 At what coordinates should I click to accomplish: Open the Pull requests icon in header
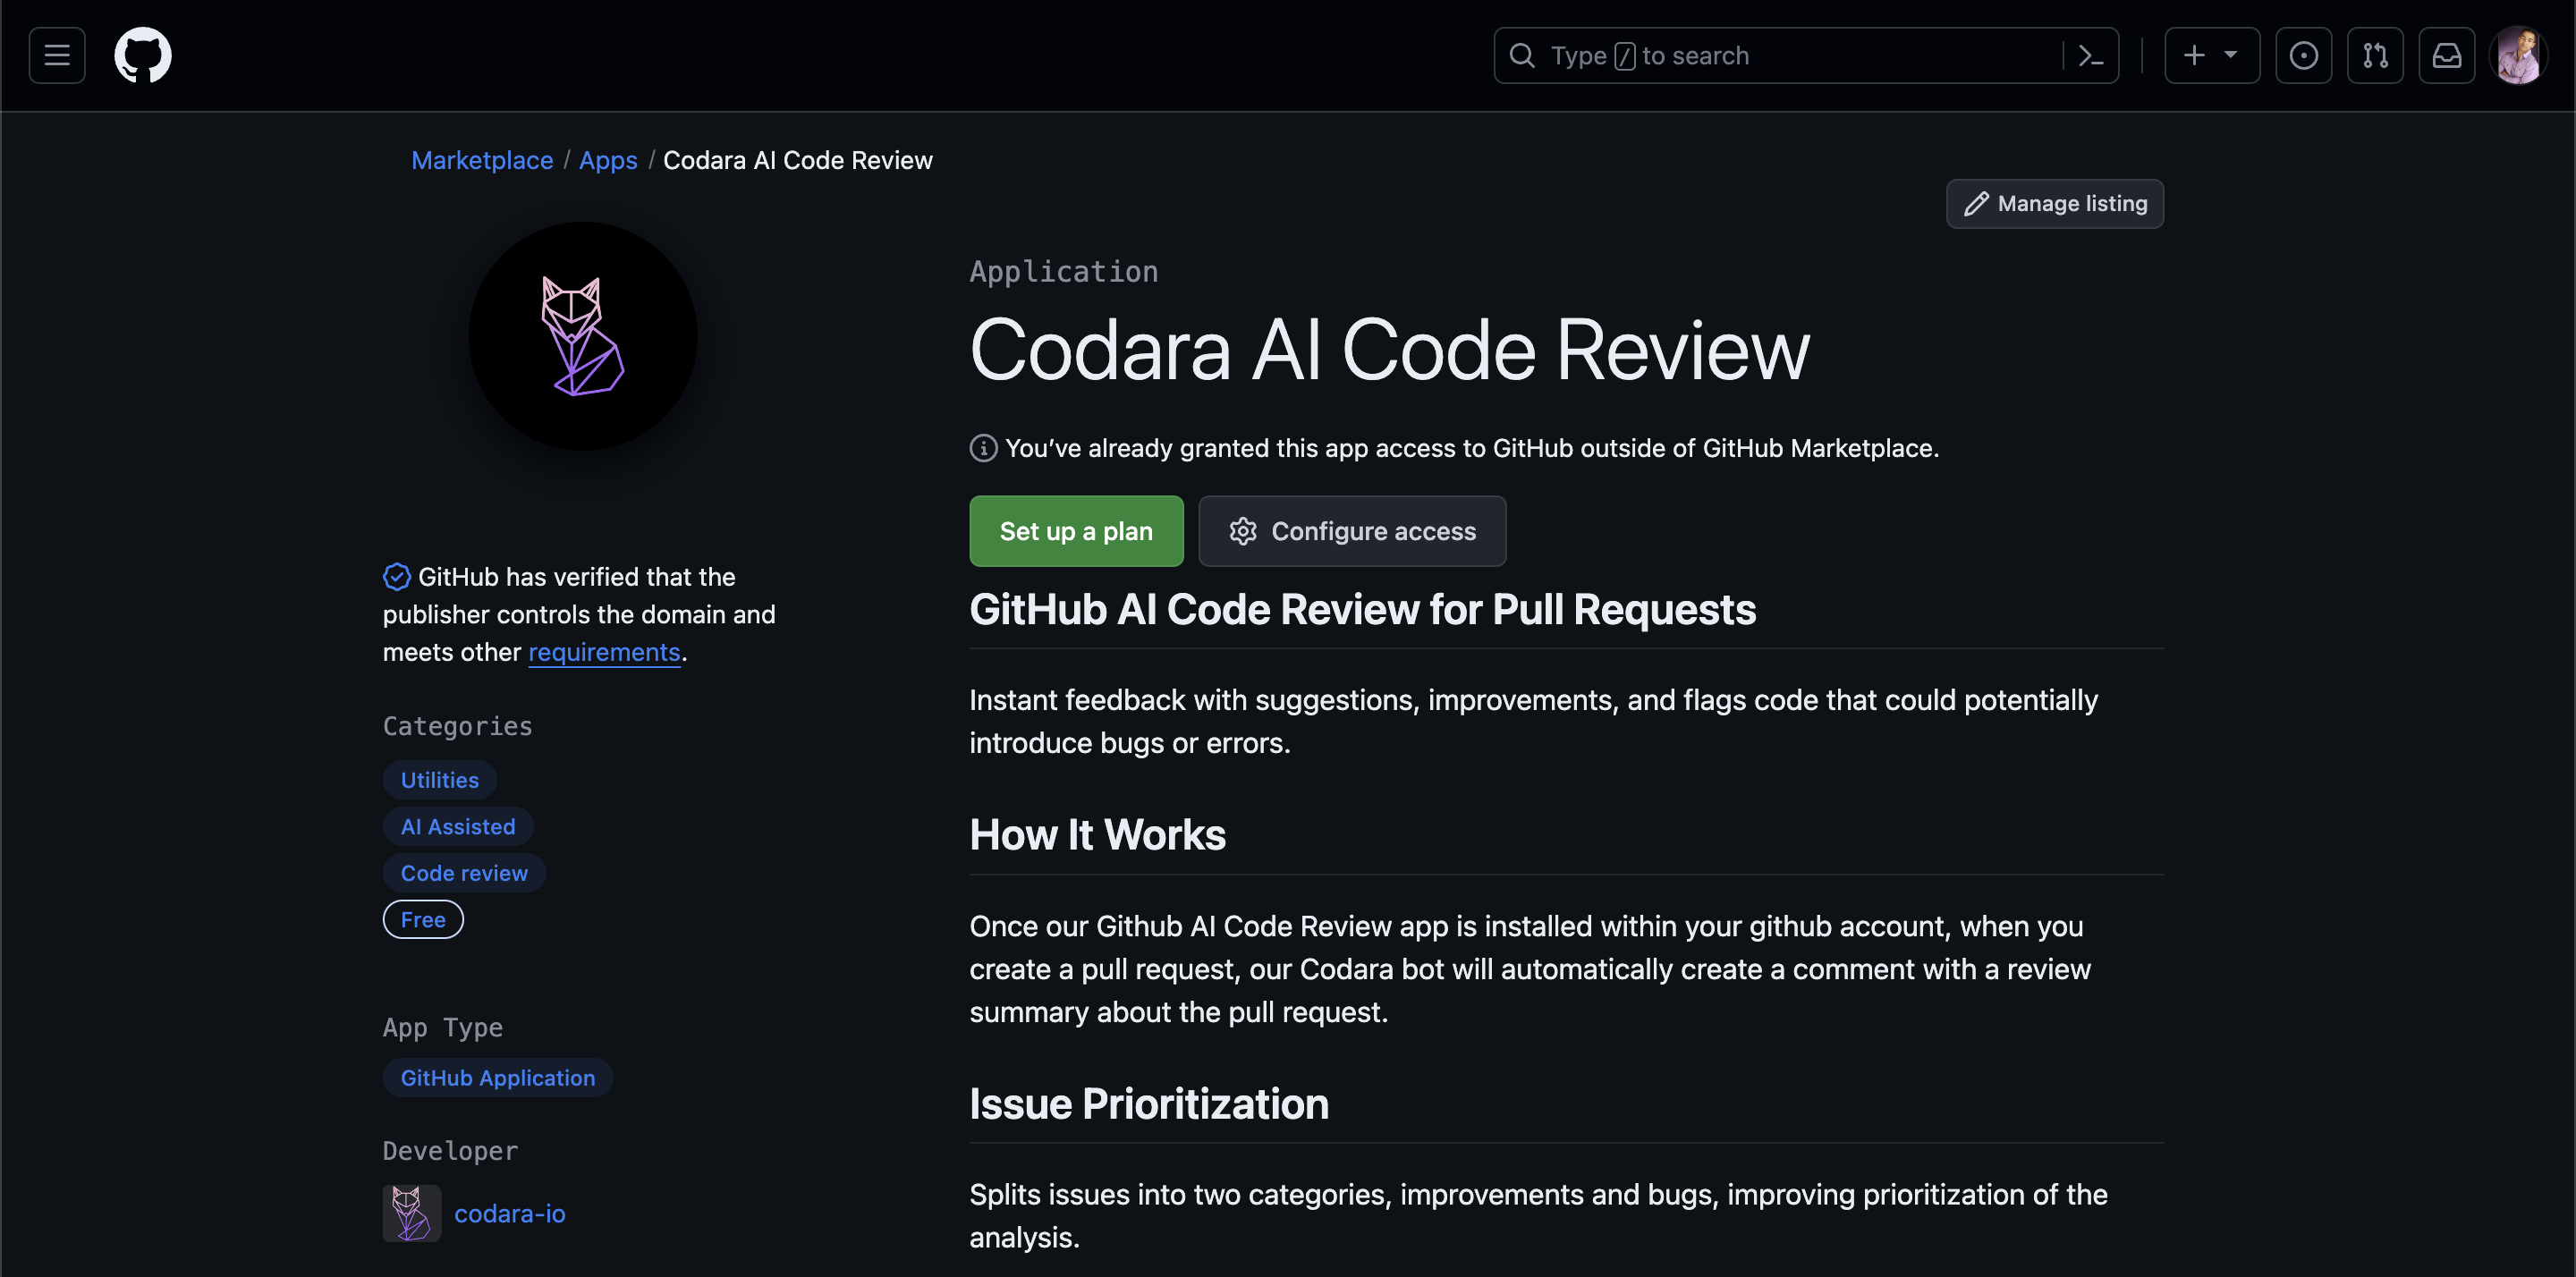pos(2375,55)
